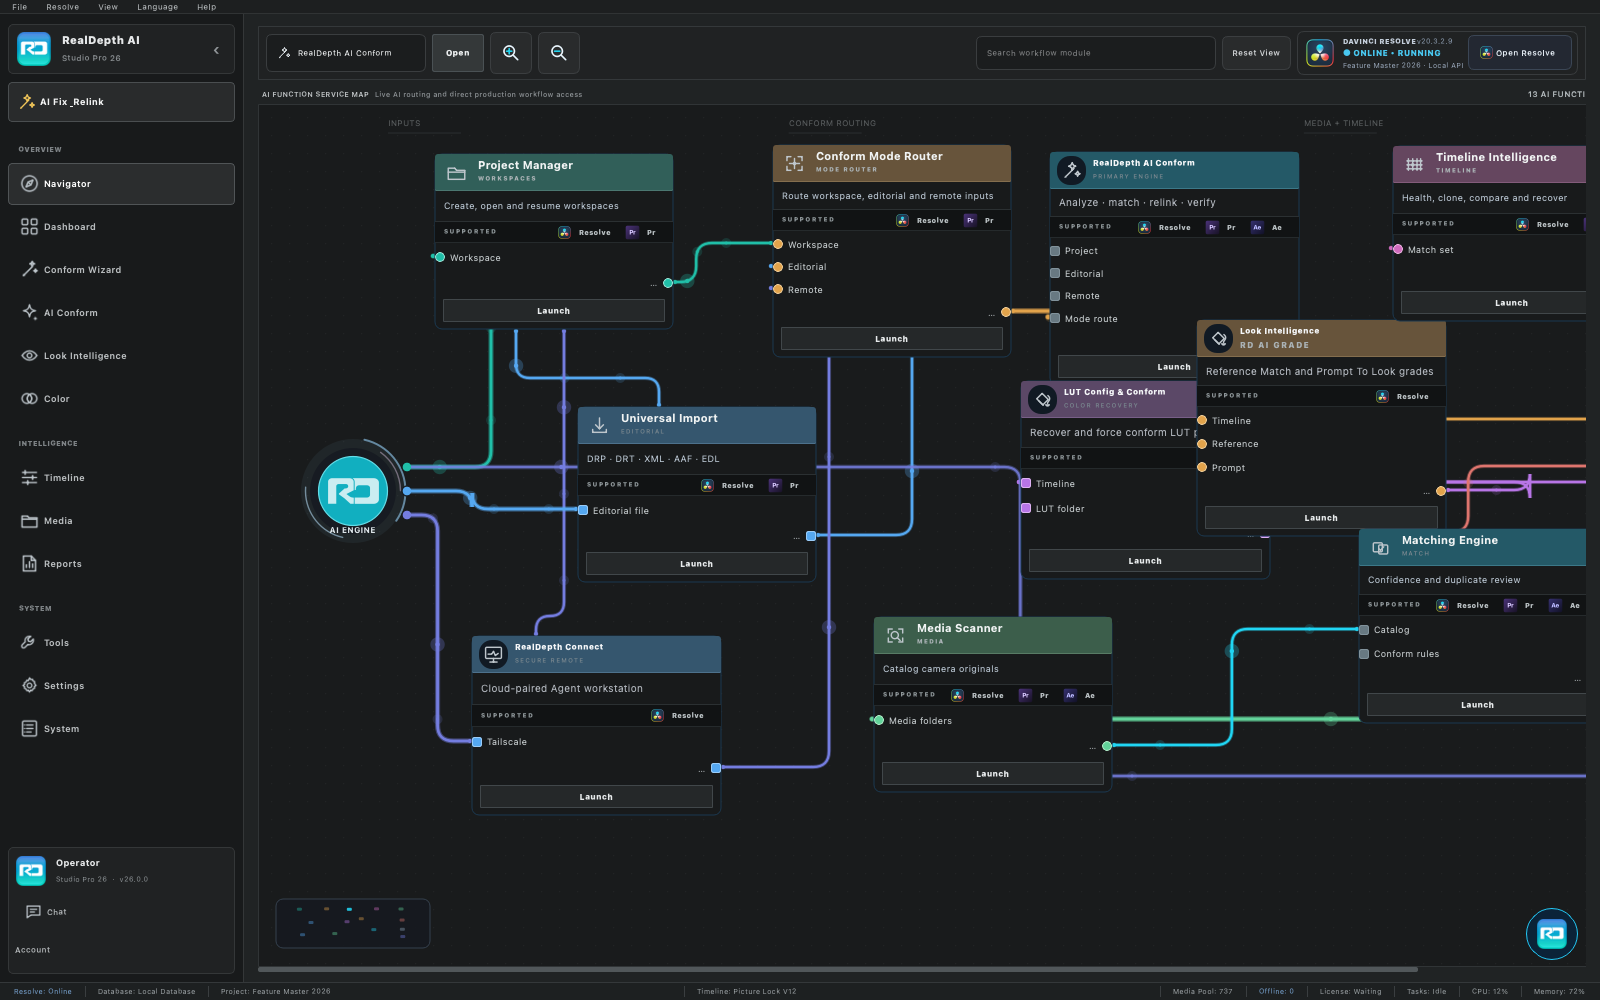
Task: Click the Media folders port on Media Scanner
Action: pyautogui.click(x=879, y=720)
